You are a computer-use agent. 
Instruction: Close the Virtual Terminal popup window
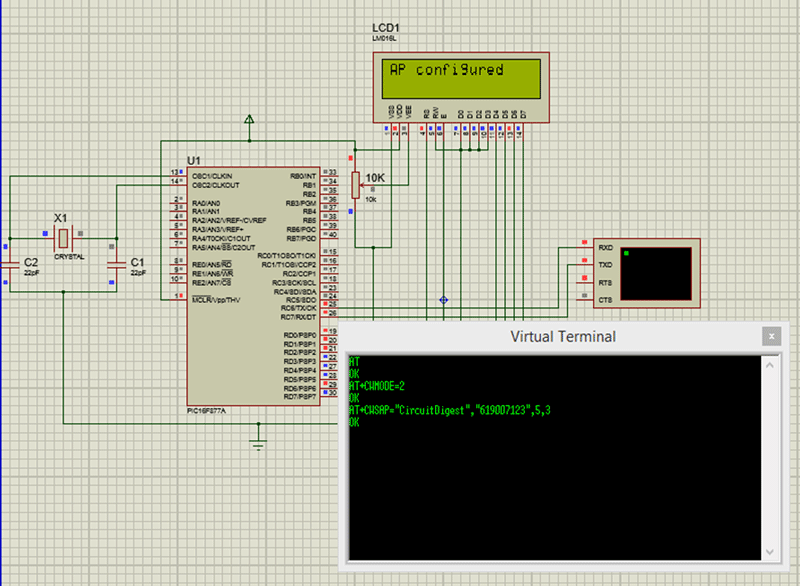(771, 336)
